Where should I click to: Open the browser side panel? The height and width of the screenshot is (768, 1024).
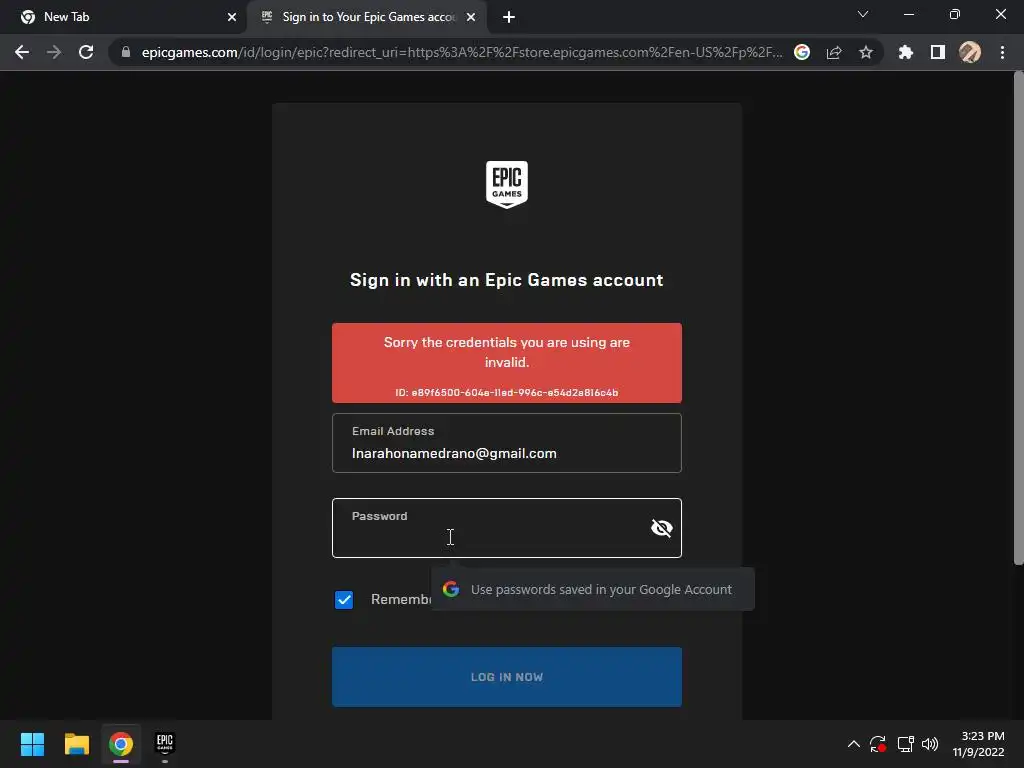(x=938, y=52)
